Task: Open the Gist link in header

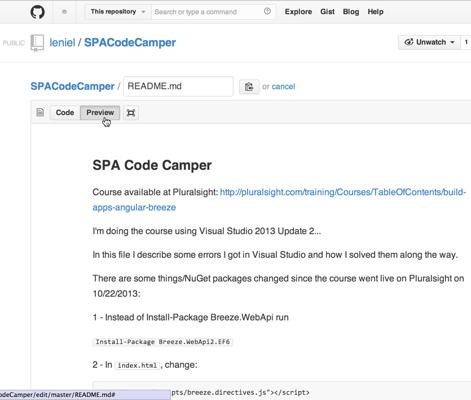Action: (x=327, y=12)
